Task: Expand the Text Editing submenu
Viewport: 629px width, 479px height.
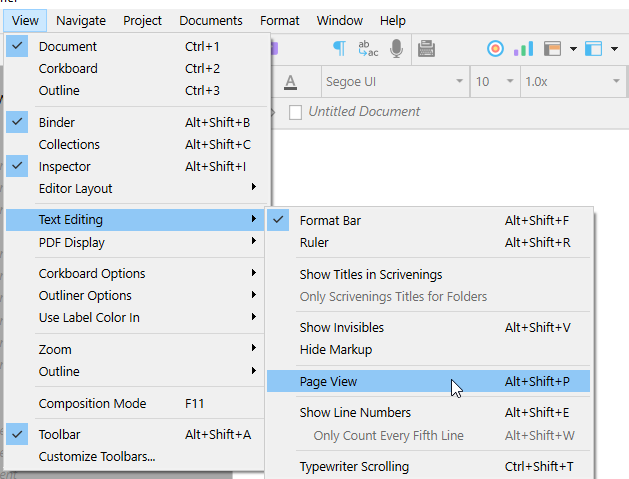Action: tap(136, 220)
